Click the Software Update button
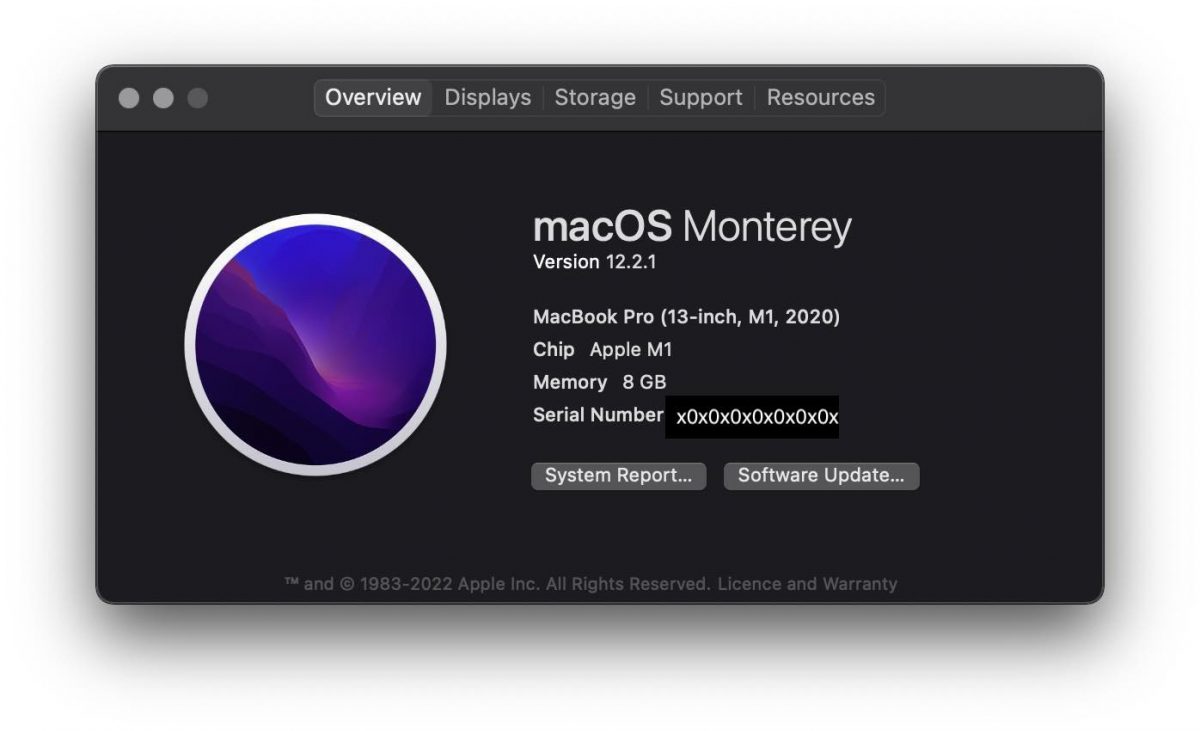1200x731 pixels. (x=821, y=476)
